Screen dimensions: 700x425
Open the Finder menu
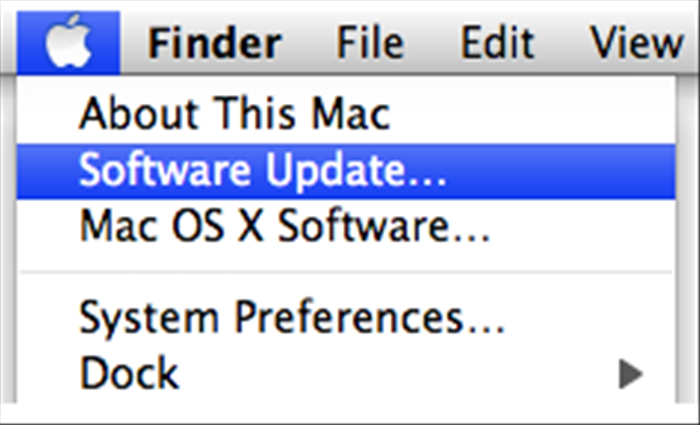pos(215,43)
